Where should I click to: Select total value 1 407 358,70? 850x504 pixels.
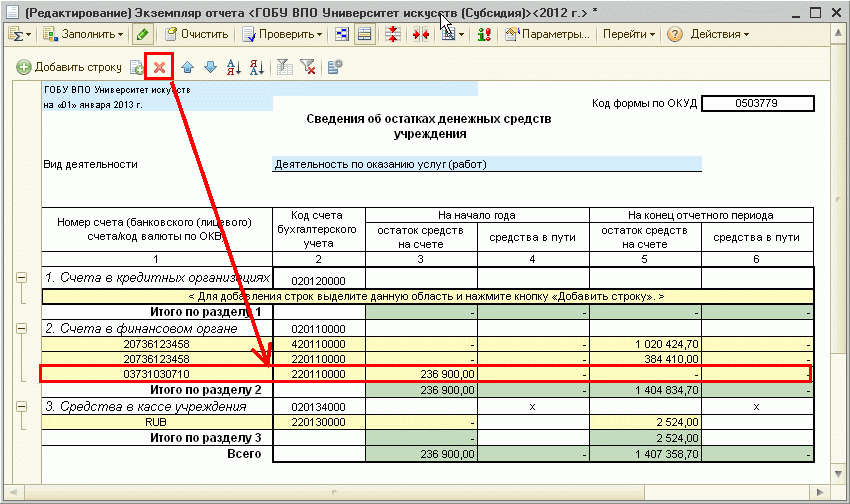tap(645, 454)
